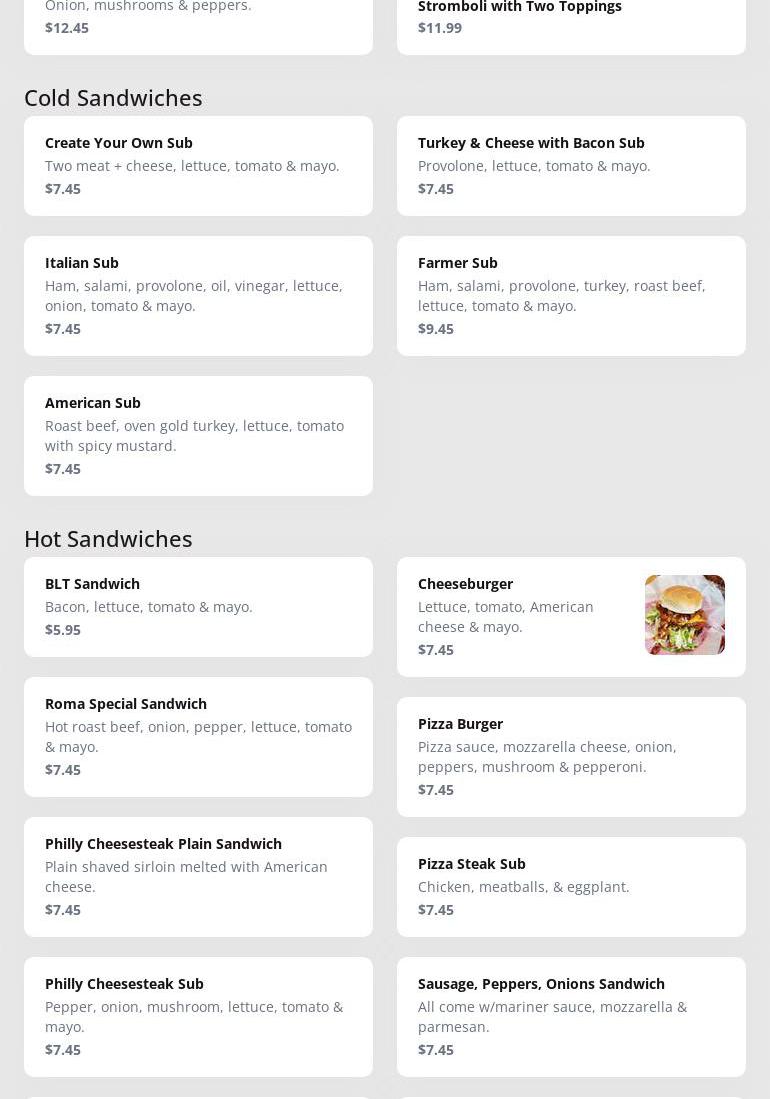Click the BLT Sandwich $5.95 price

coord(63,629)
